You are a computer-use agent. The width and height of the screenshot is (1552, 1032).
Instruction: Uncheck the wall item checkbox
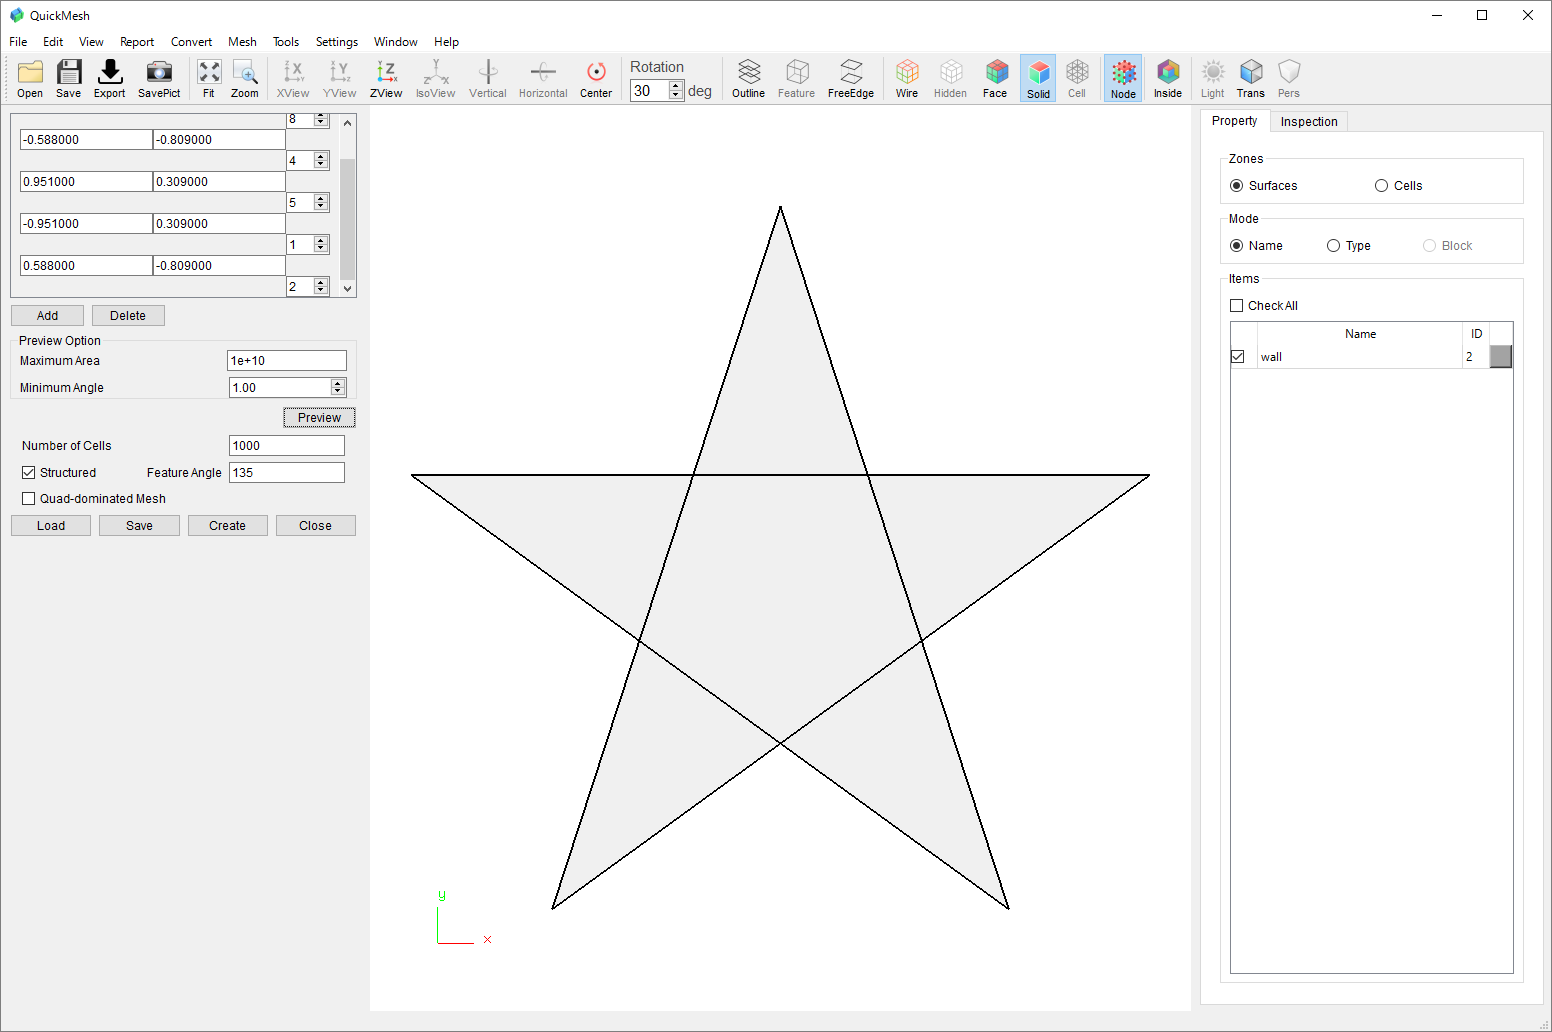1238,357
